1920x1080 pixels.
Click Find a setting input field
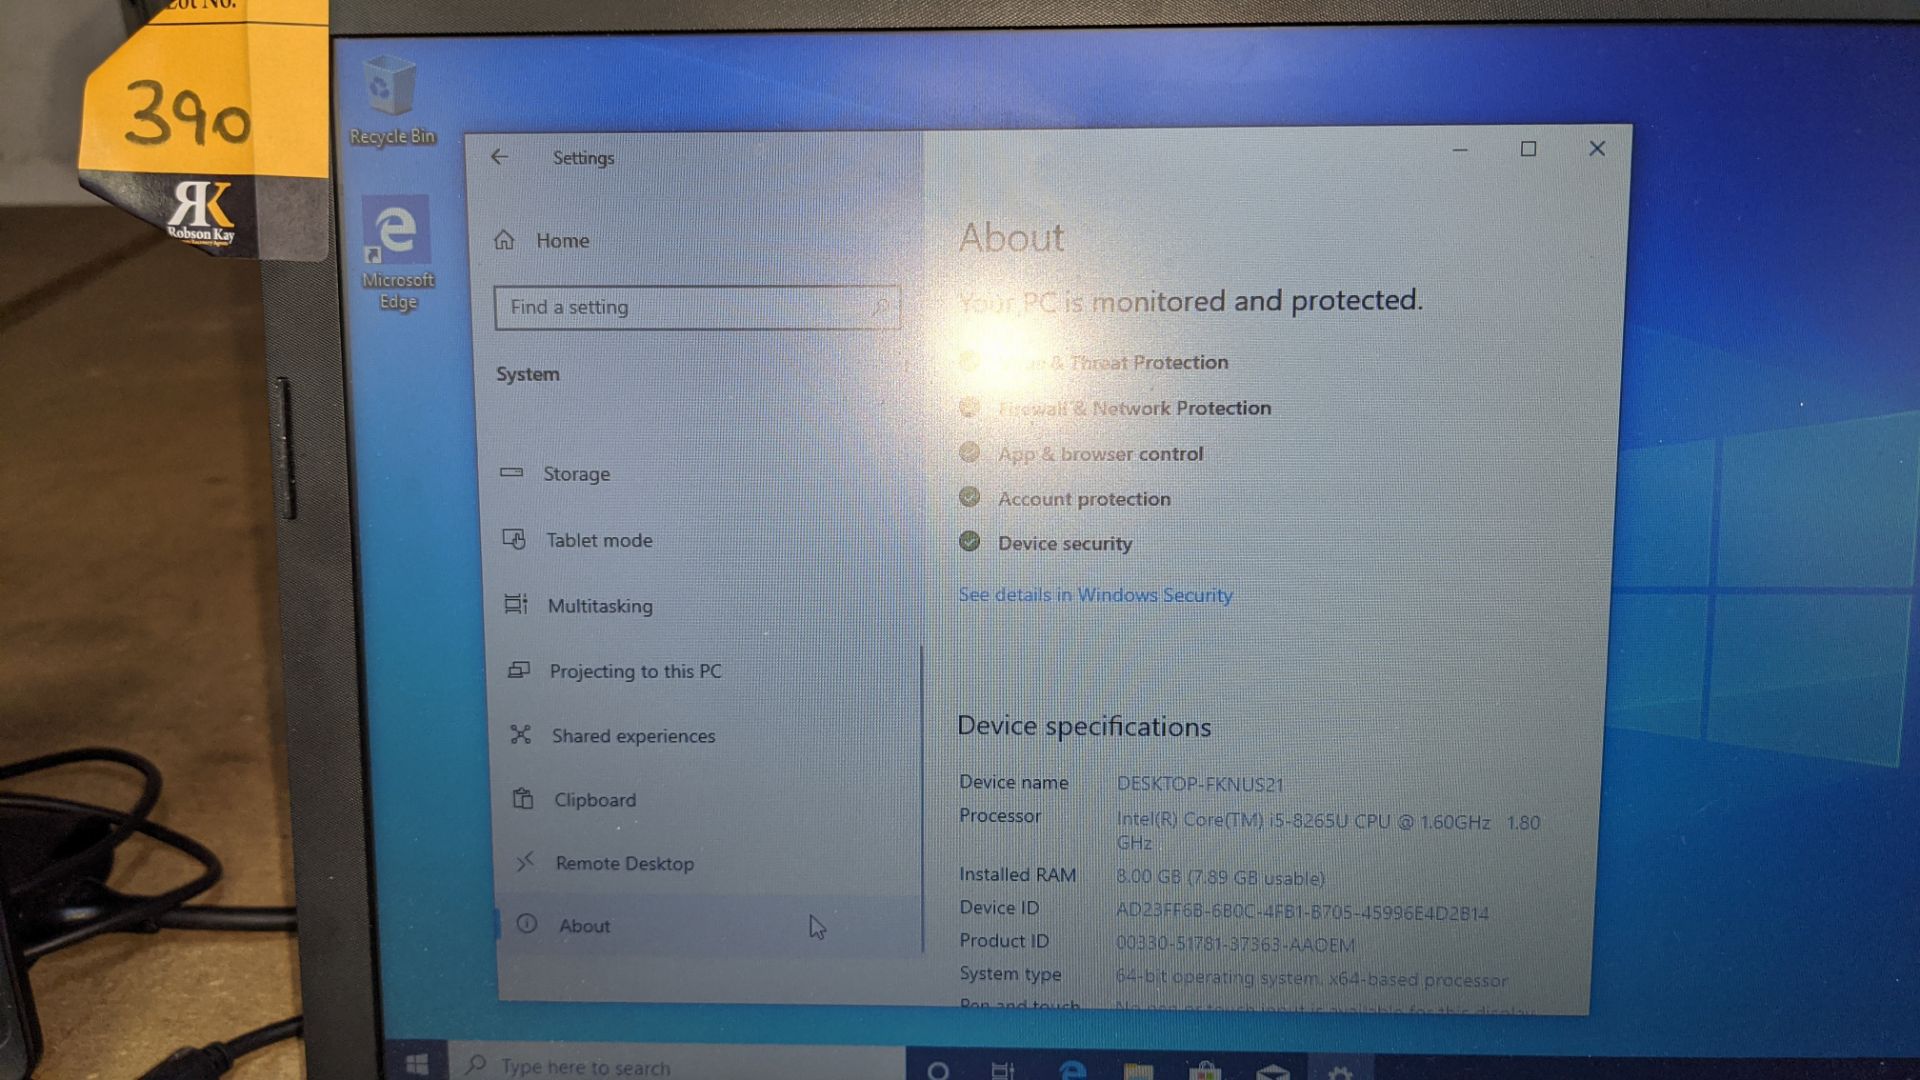(x=695, y=307)
